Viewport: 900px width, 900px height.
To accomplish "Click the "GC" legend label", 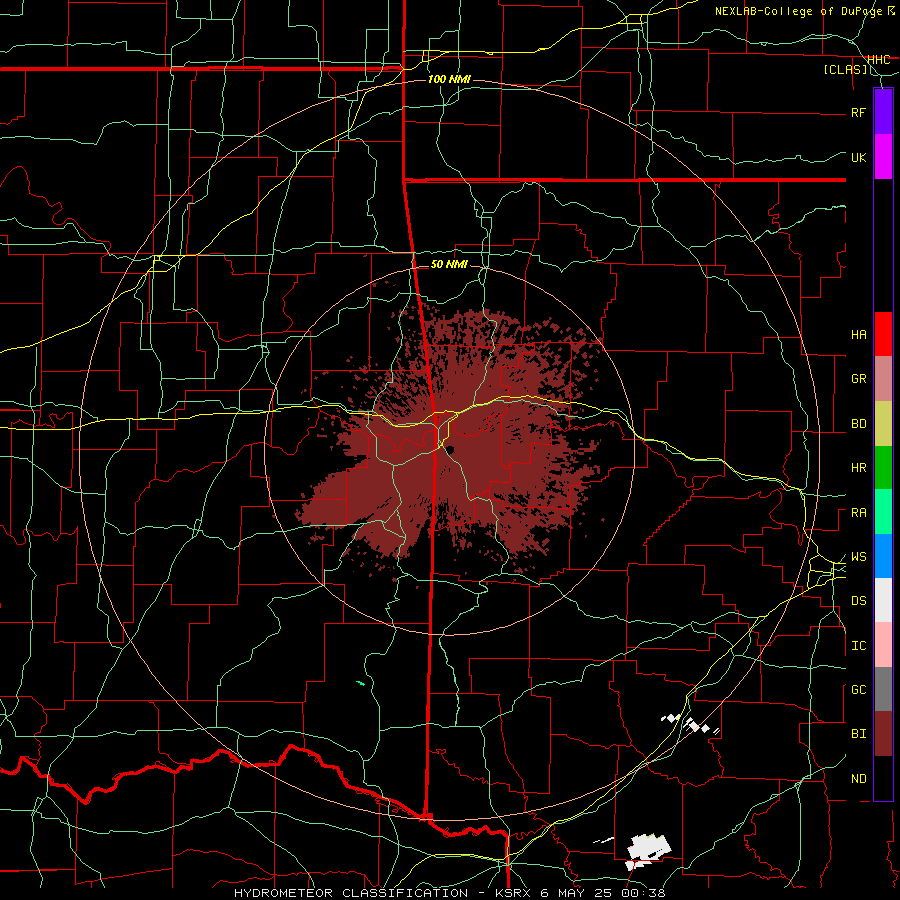I will coord(858,690).
